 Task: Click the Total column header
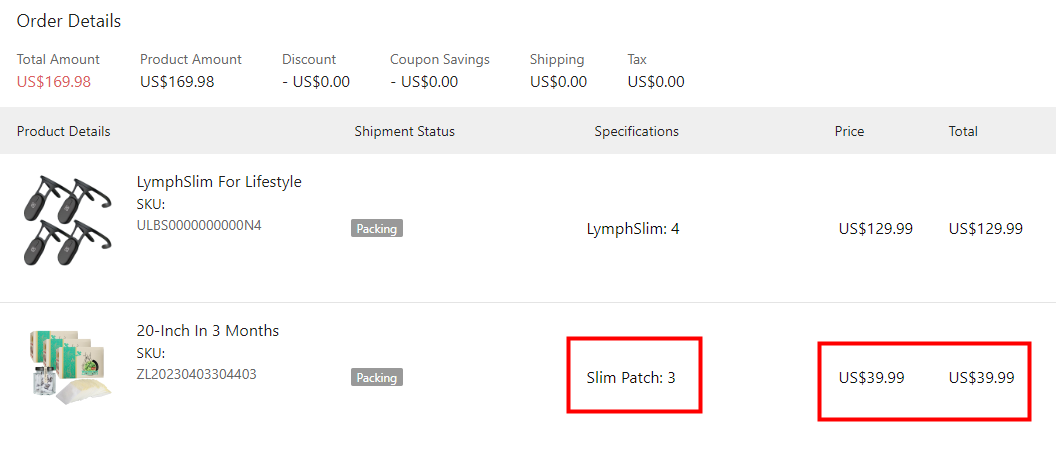(x=963, y=131)
